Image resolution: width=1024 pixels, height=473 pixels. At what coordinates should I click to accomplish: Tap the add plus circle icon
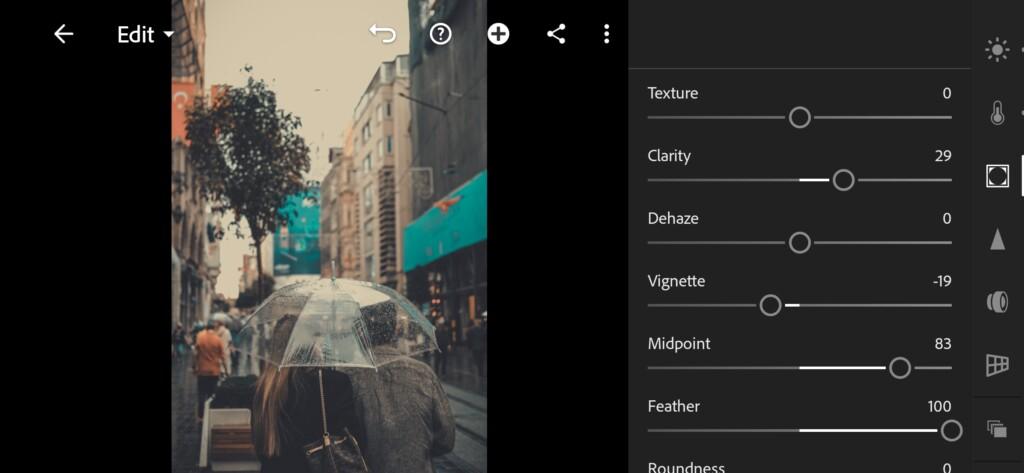(498, 34)
